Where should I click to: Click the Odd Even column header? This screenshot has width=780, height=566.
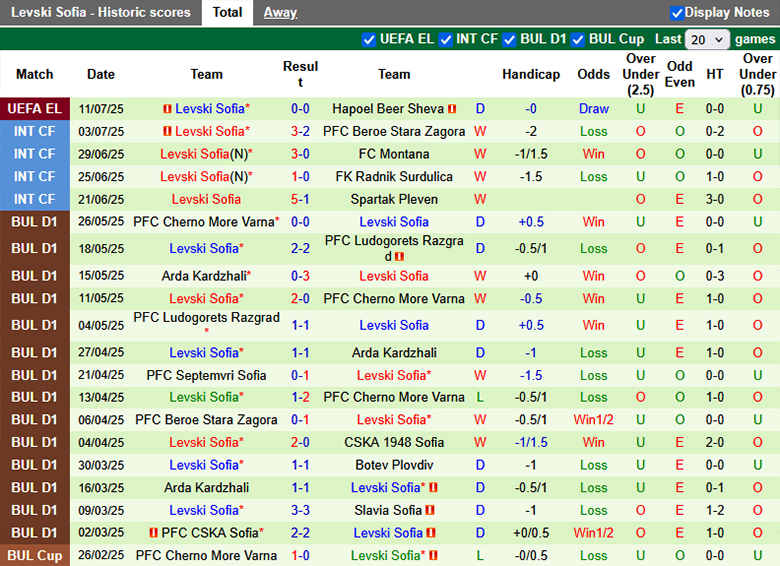[x=680, y=74]
